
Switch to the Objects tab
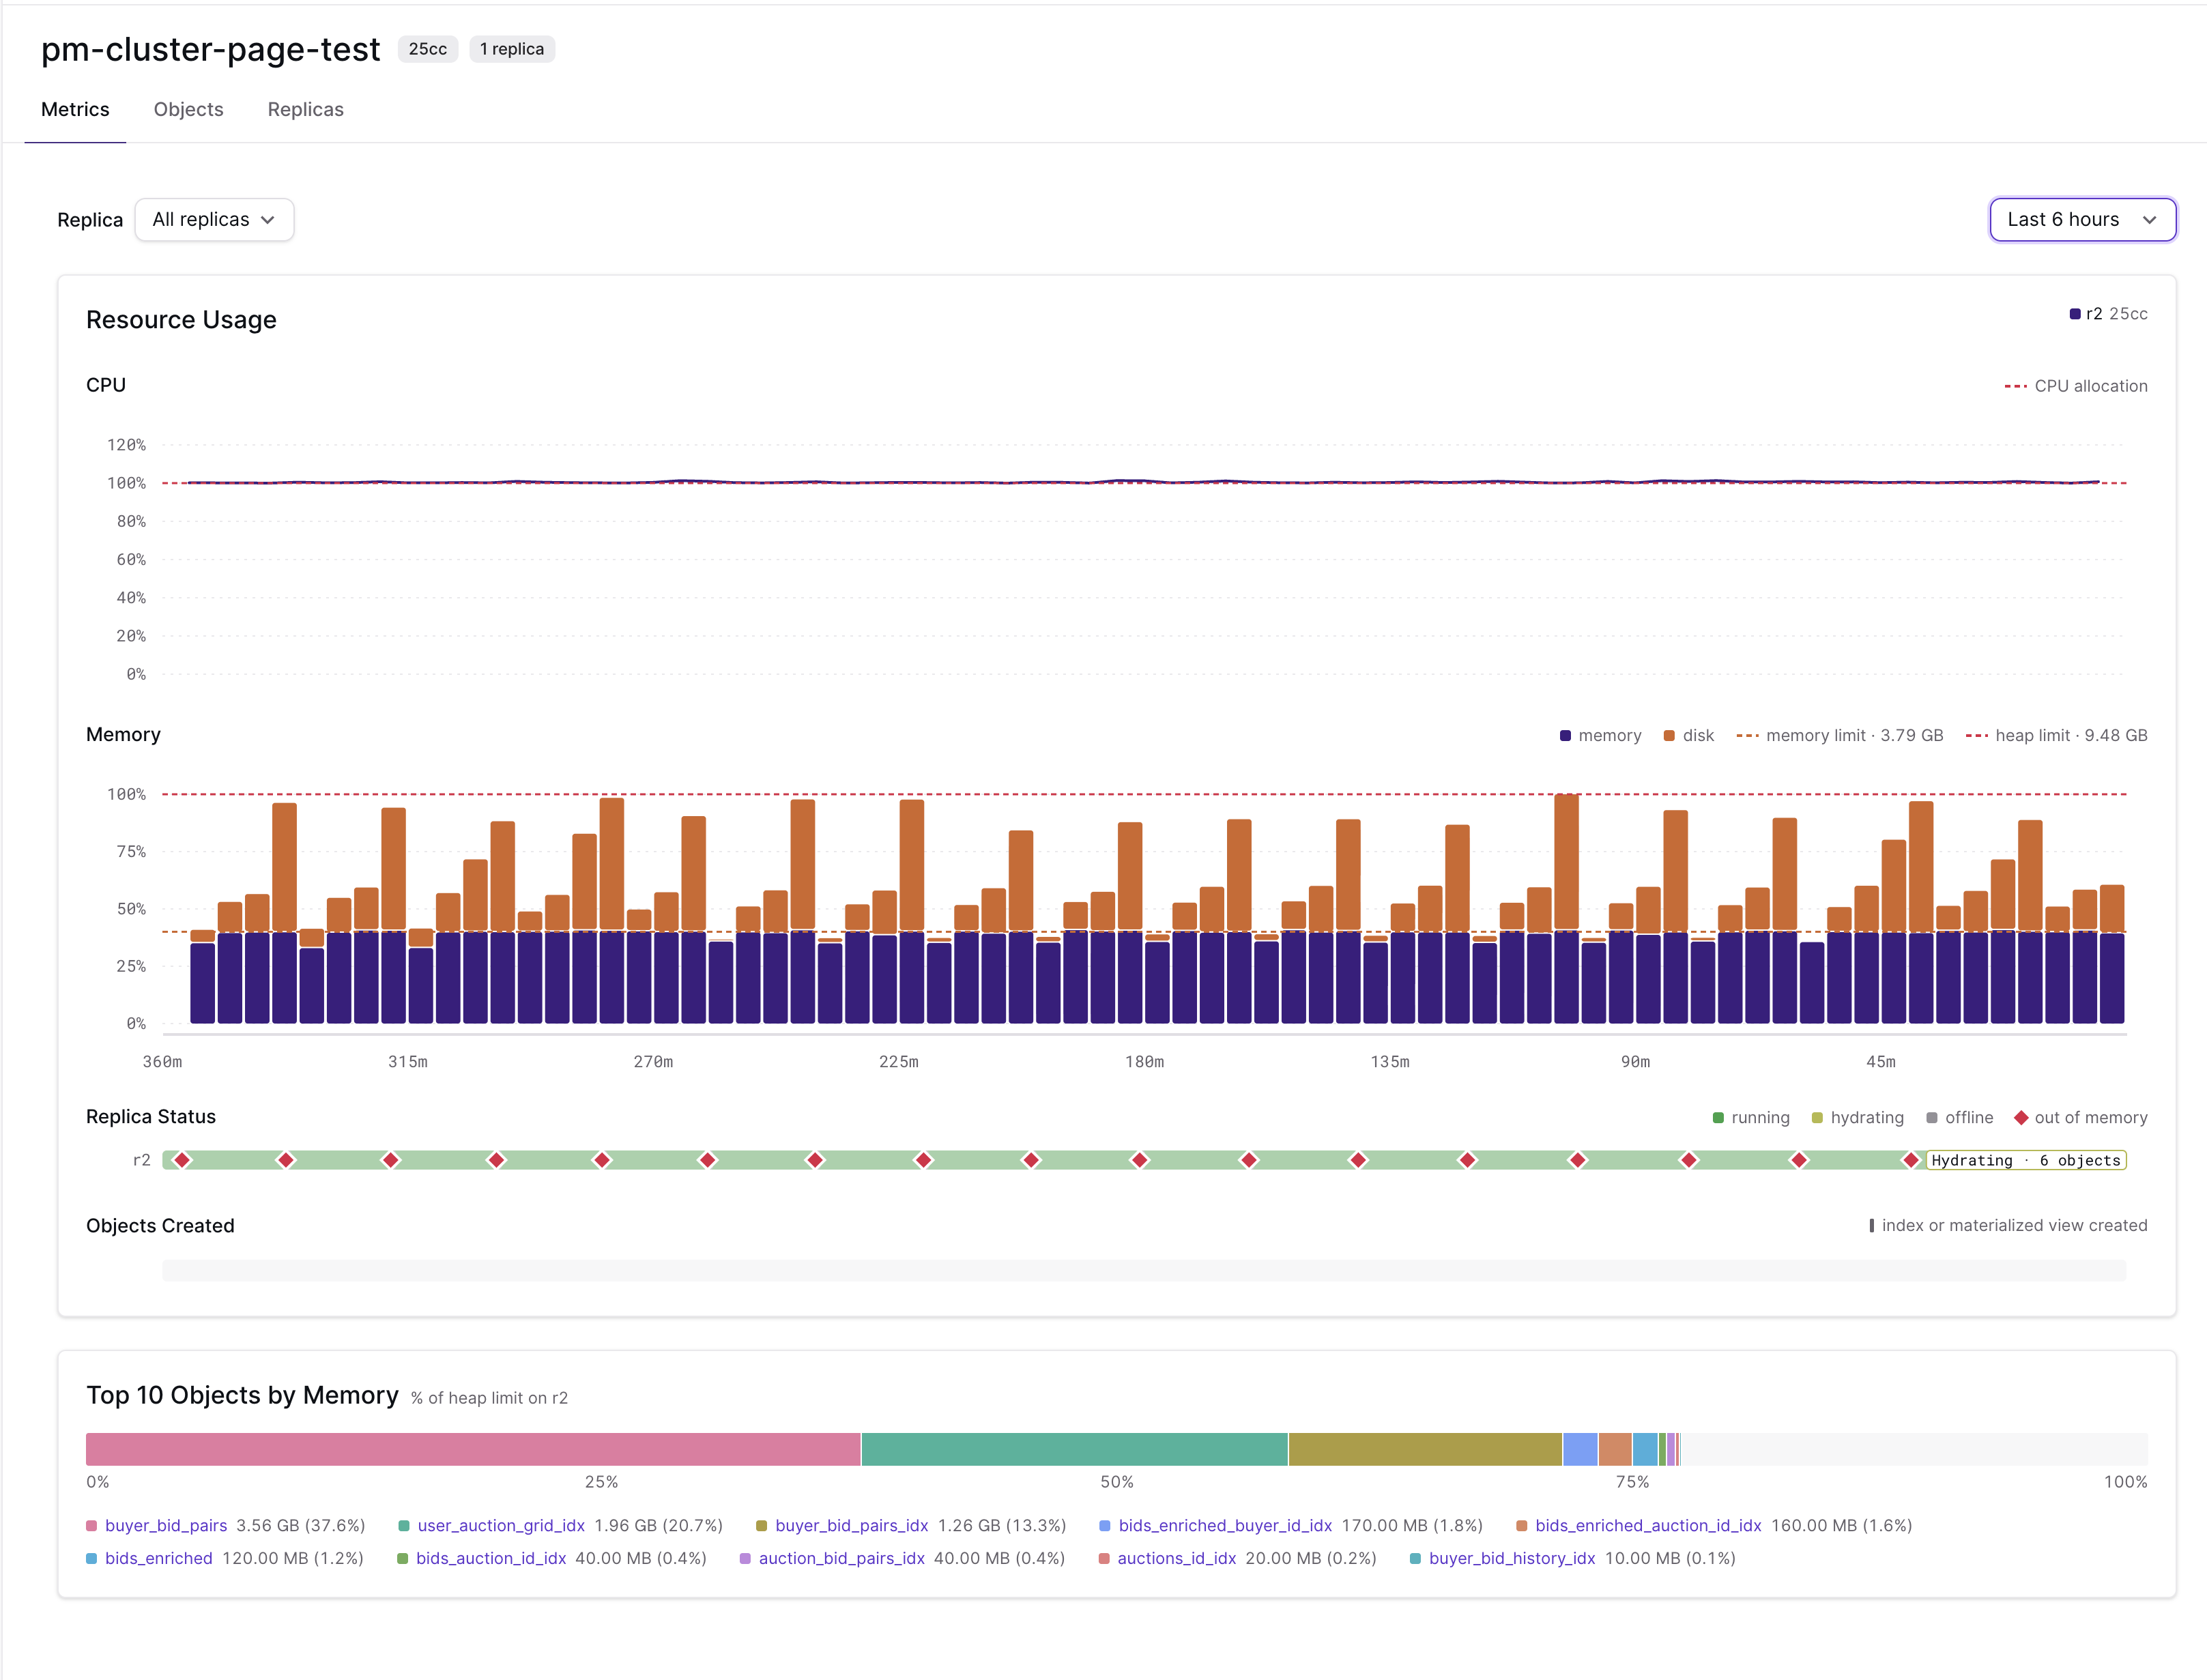(188, 109)
